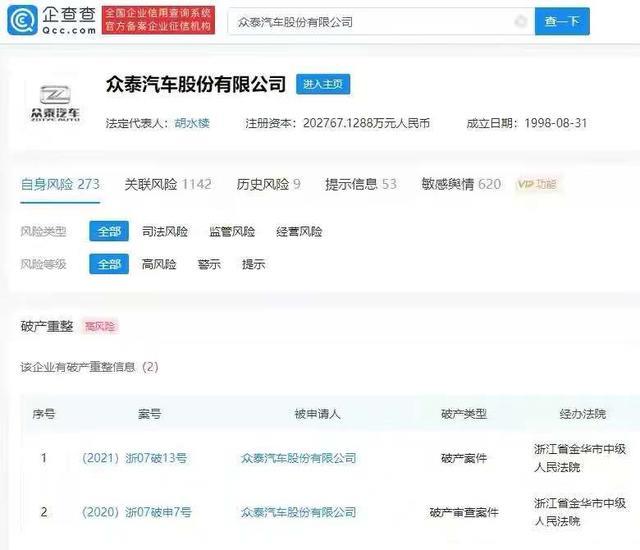The height and width of the screenshot is (550, 640).
Task: Click the 经办法院 column header
Action: [x=582, y=414]
